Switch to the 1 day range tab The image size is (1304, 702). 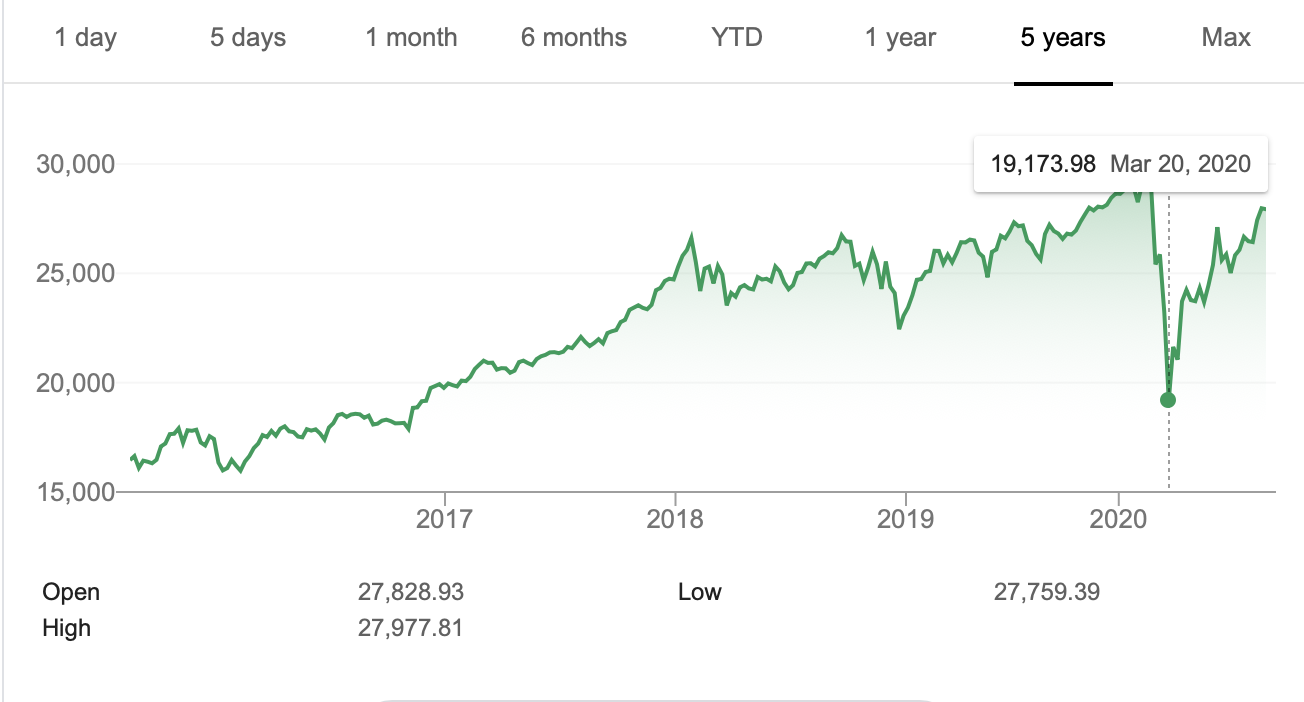(x=86, y=38)
